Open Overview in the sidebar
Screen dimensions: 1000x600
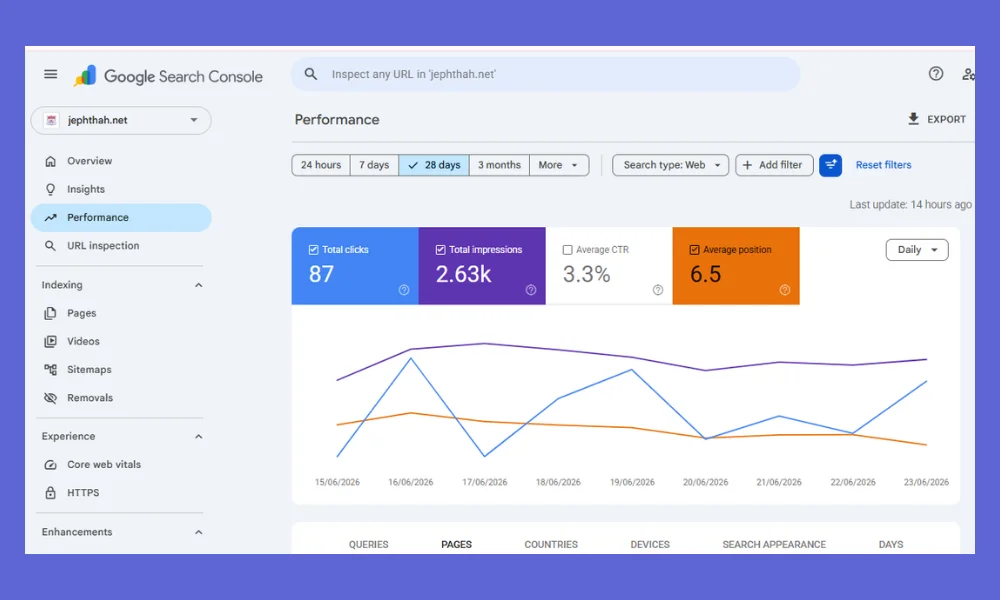click(x=121, y=161)
